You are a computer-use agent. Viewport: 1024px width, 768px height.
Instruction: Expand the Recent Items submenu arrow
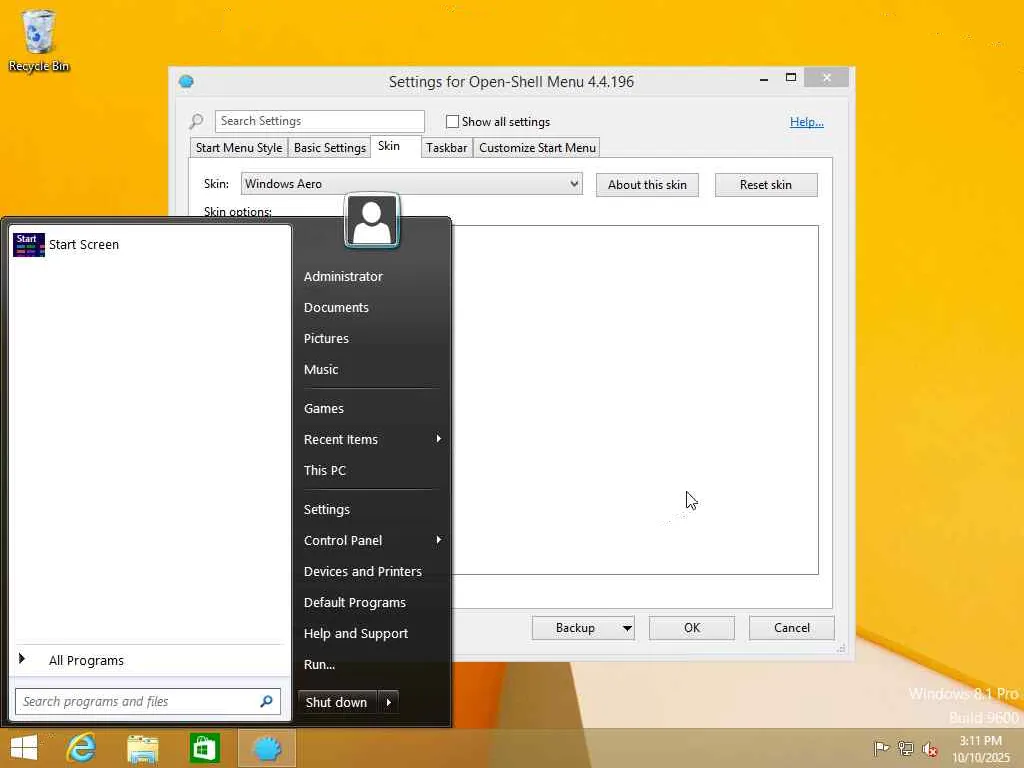coord(439,439)
